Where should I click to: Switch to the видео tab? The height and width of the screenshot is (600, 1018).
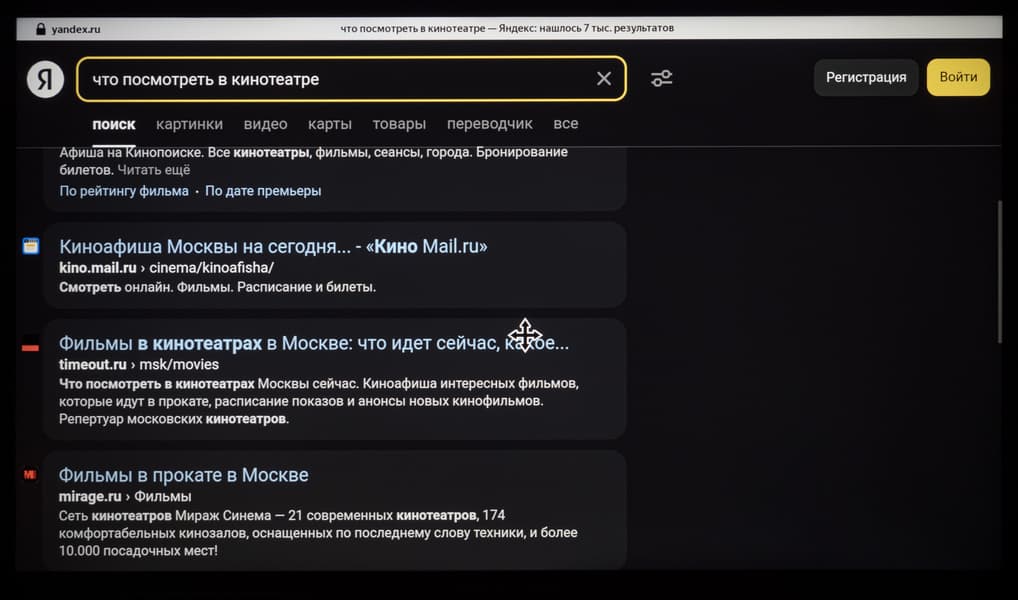click(266, 124)
